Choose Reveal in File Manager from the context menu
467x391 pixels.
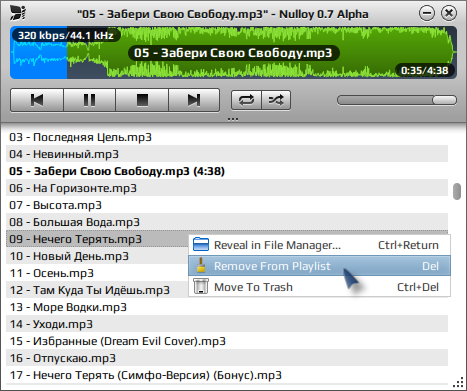[x=319, y=245]
